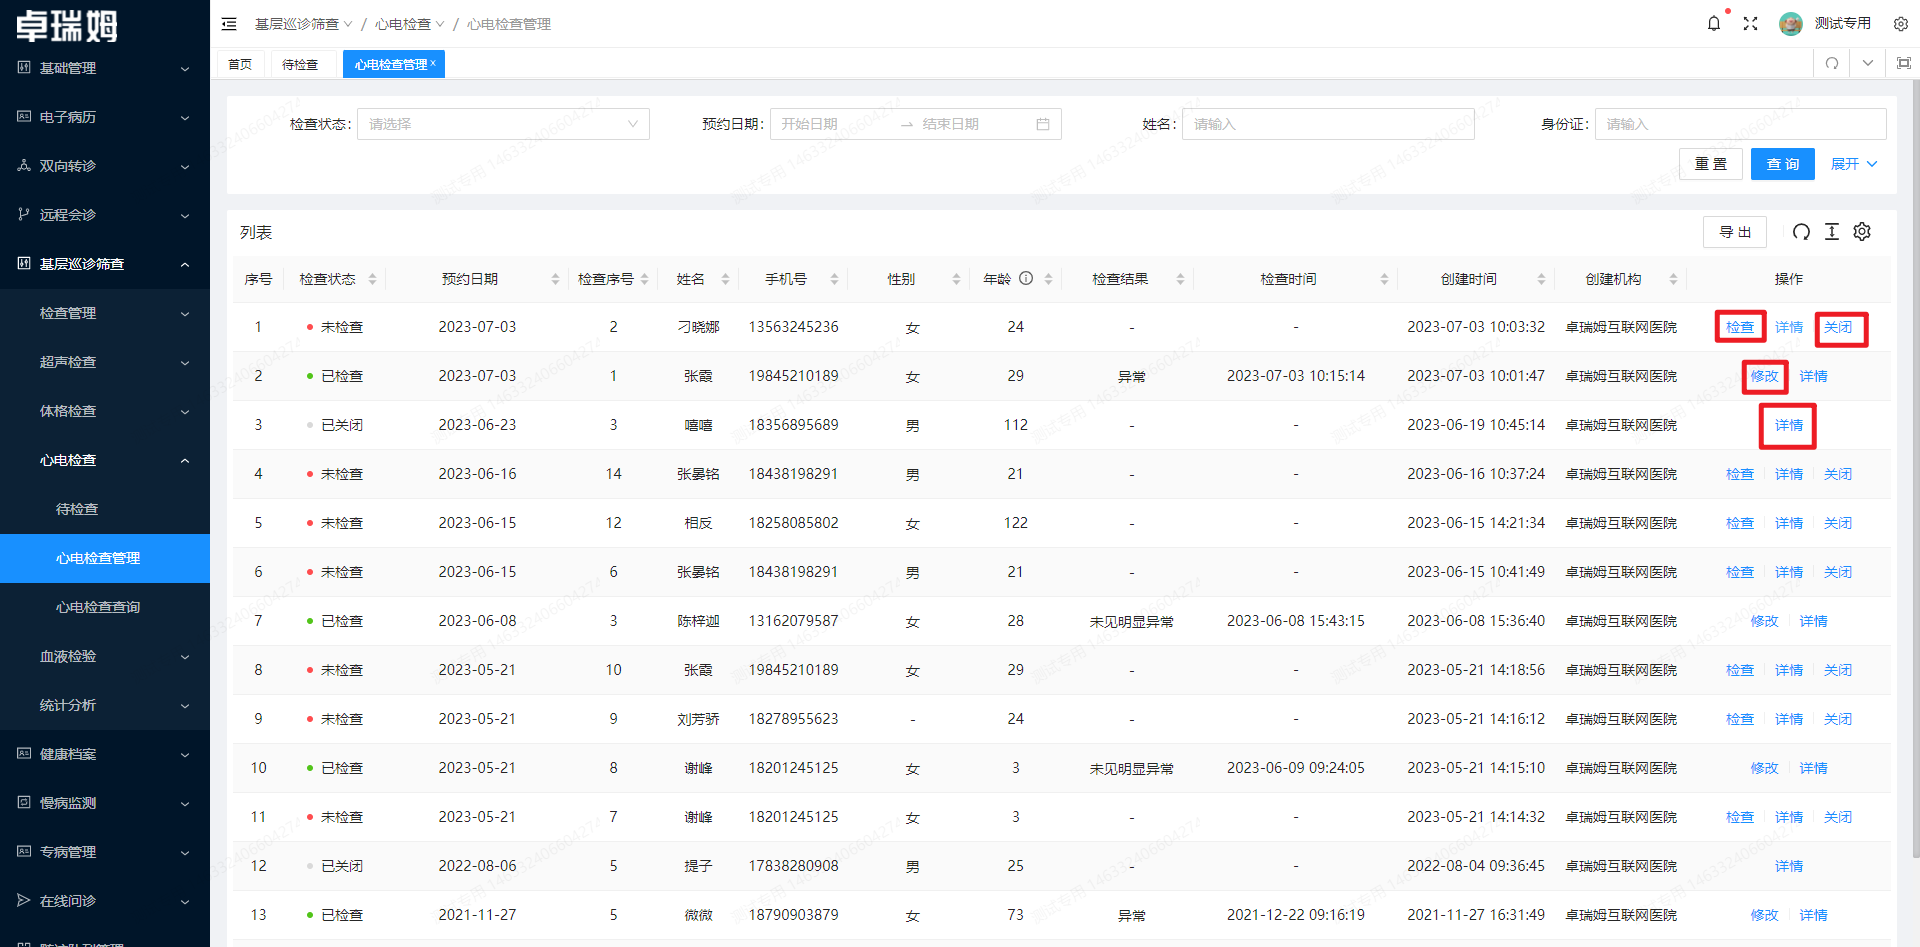This screenshot has width=1920, height=947.
Task: Open 基层巡诊筛查 breadcrumb dropdown
Action: 303,24
